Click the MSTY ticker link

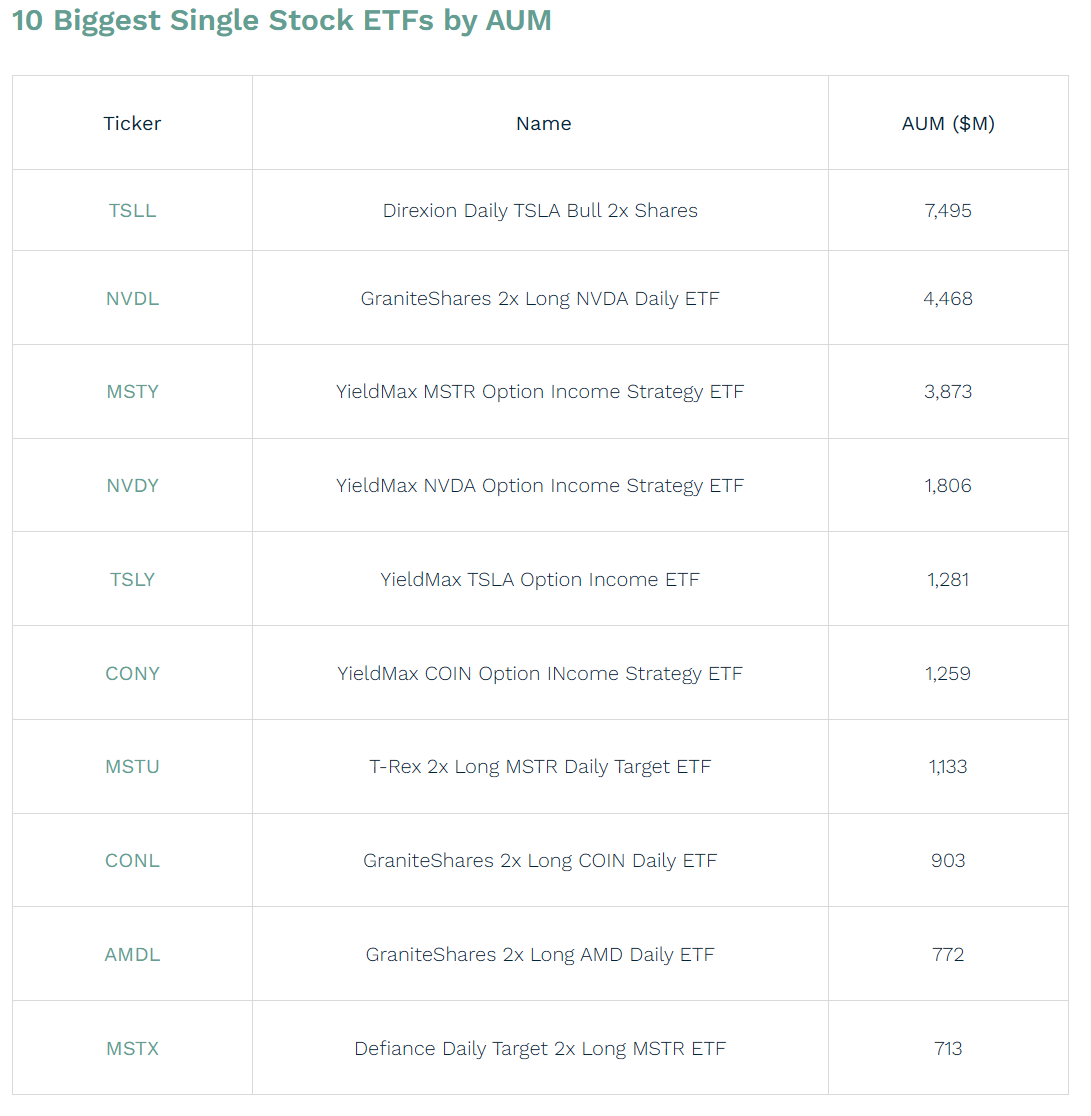(x=132, y=392)
